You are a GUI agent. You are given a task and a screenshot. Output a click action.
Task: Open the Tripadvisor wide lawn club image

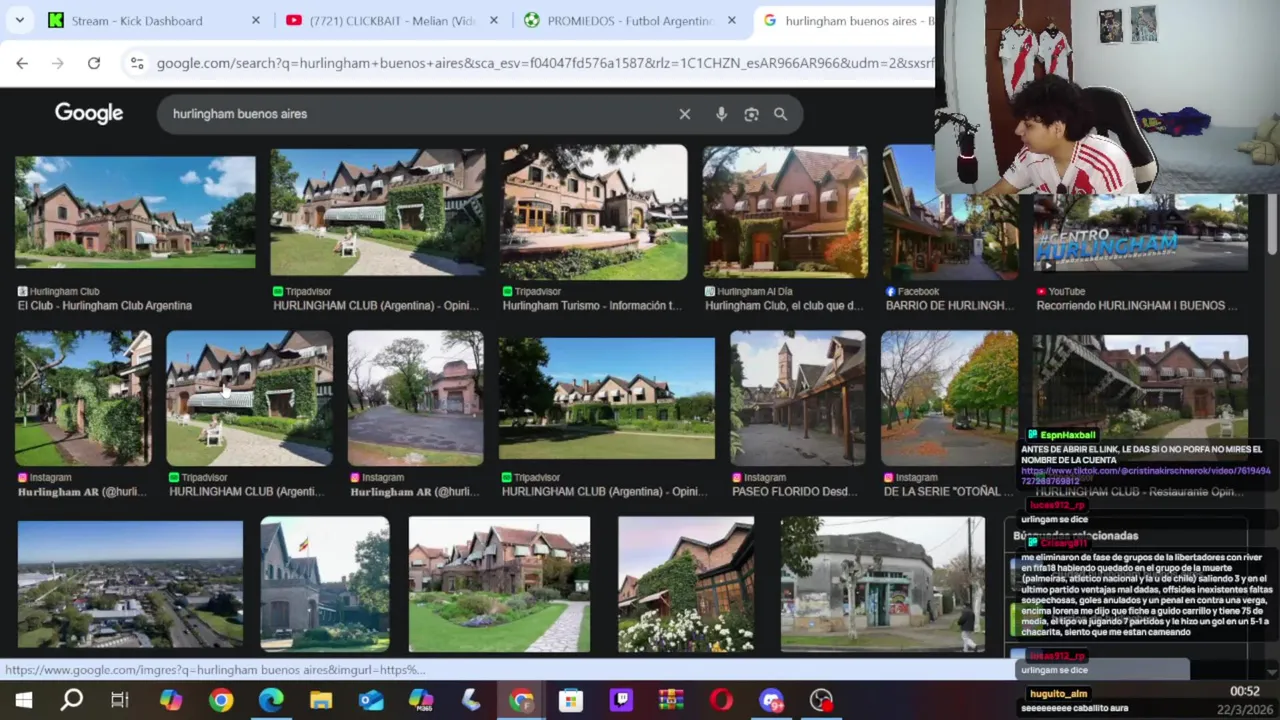607,398
